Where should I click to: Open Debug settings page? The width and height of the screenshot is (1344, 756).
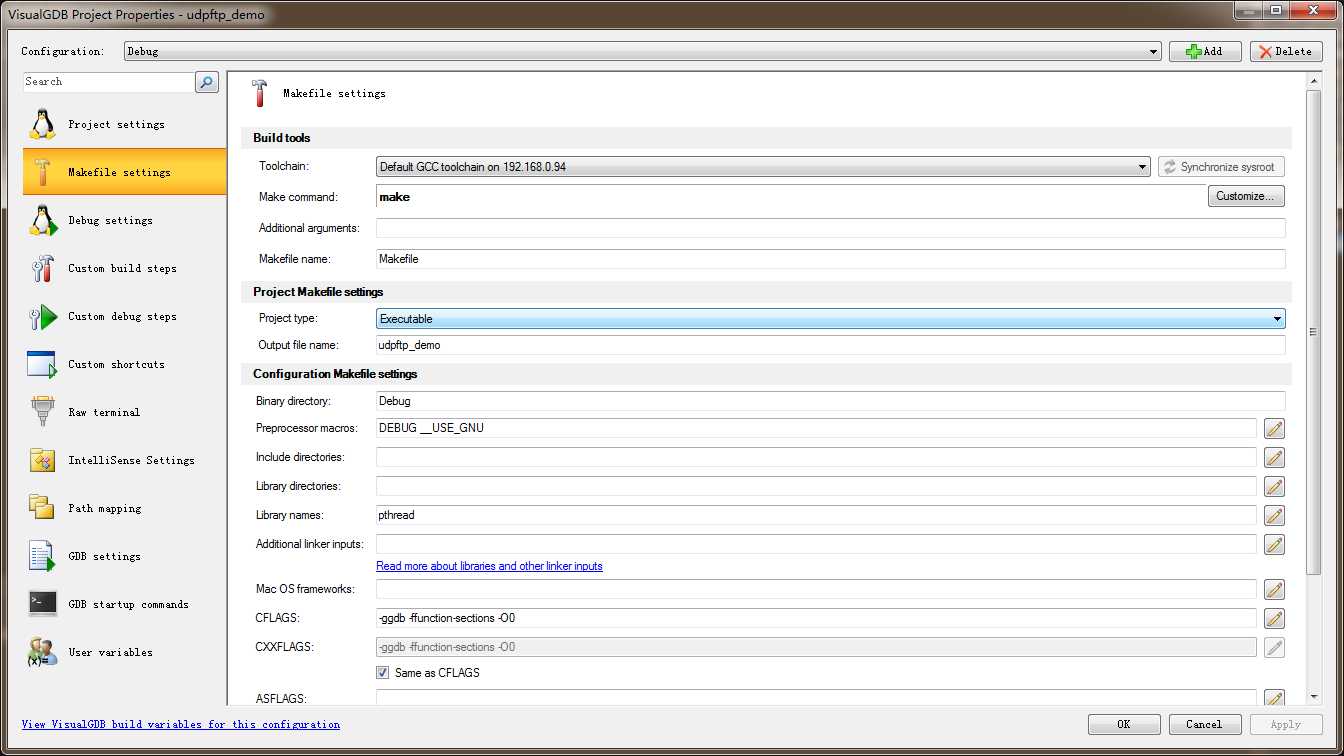124,220
